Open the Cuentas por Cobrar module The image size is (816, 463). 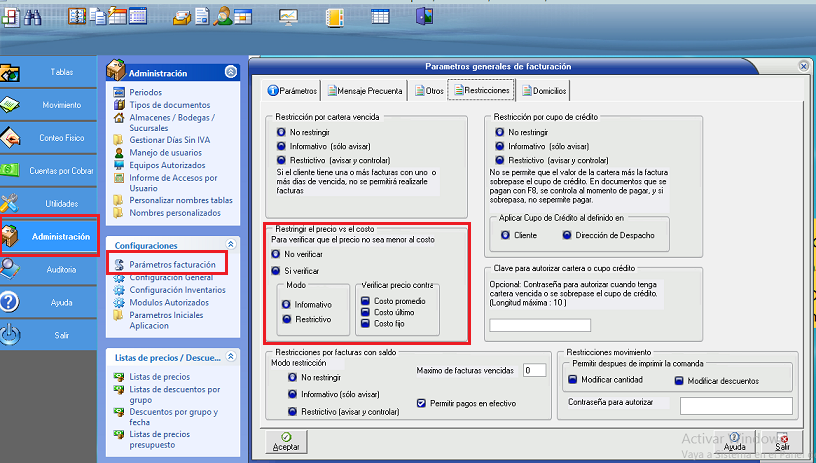point(49,171)
